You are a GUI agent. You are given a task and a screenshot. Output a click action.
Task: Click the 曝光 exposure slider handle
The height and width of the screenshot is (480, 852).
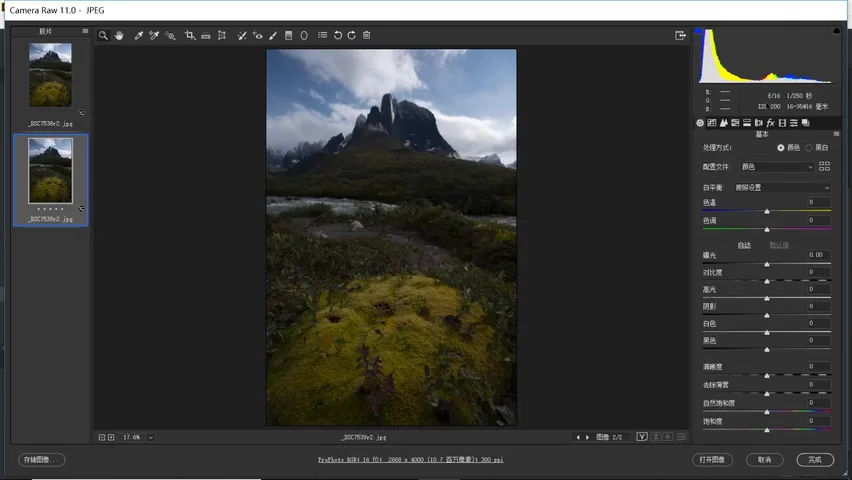pyautogui.click(x=767, y=264)
